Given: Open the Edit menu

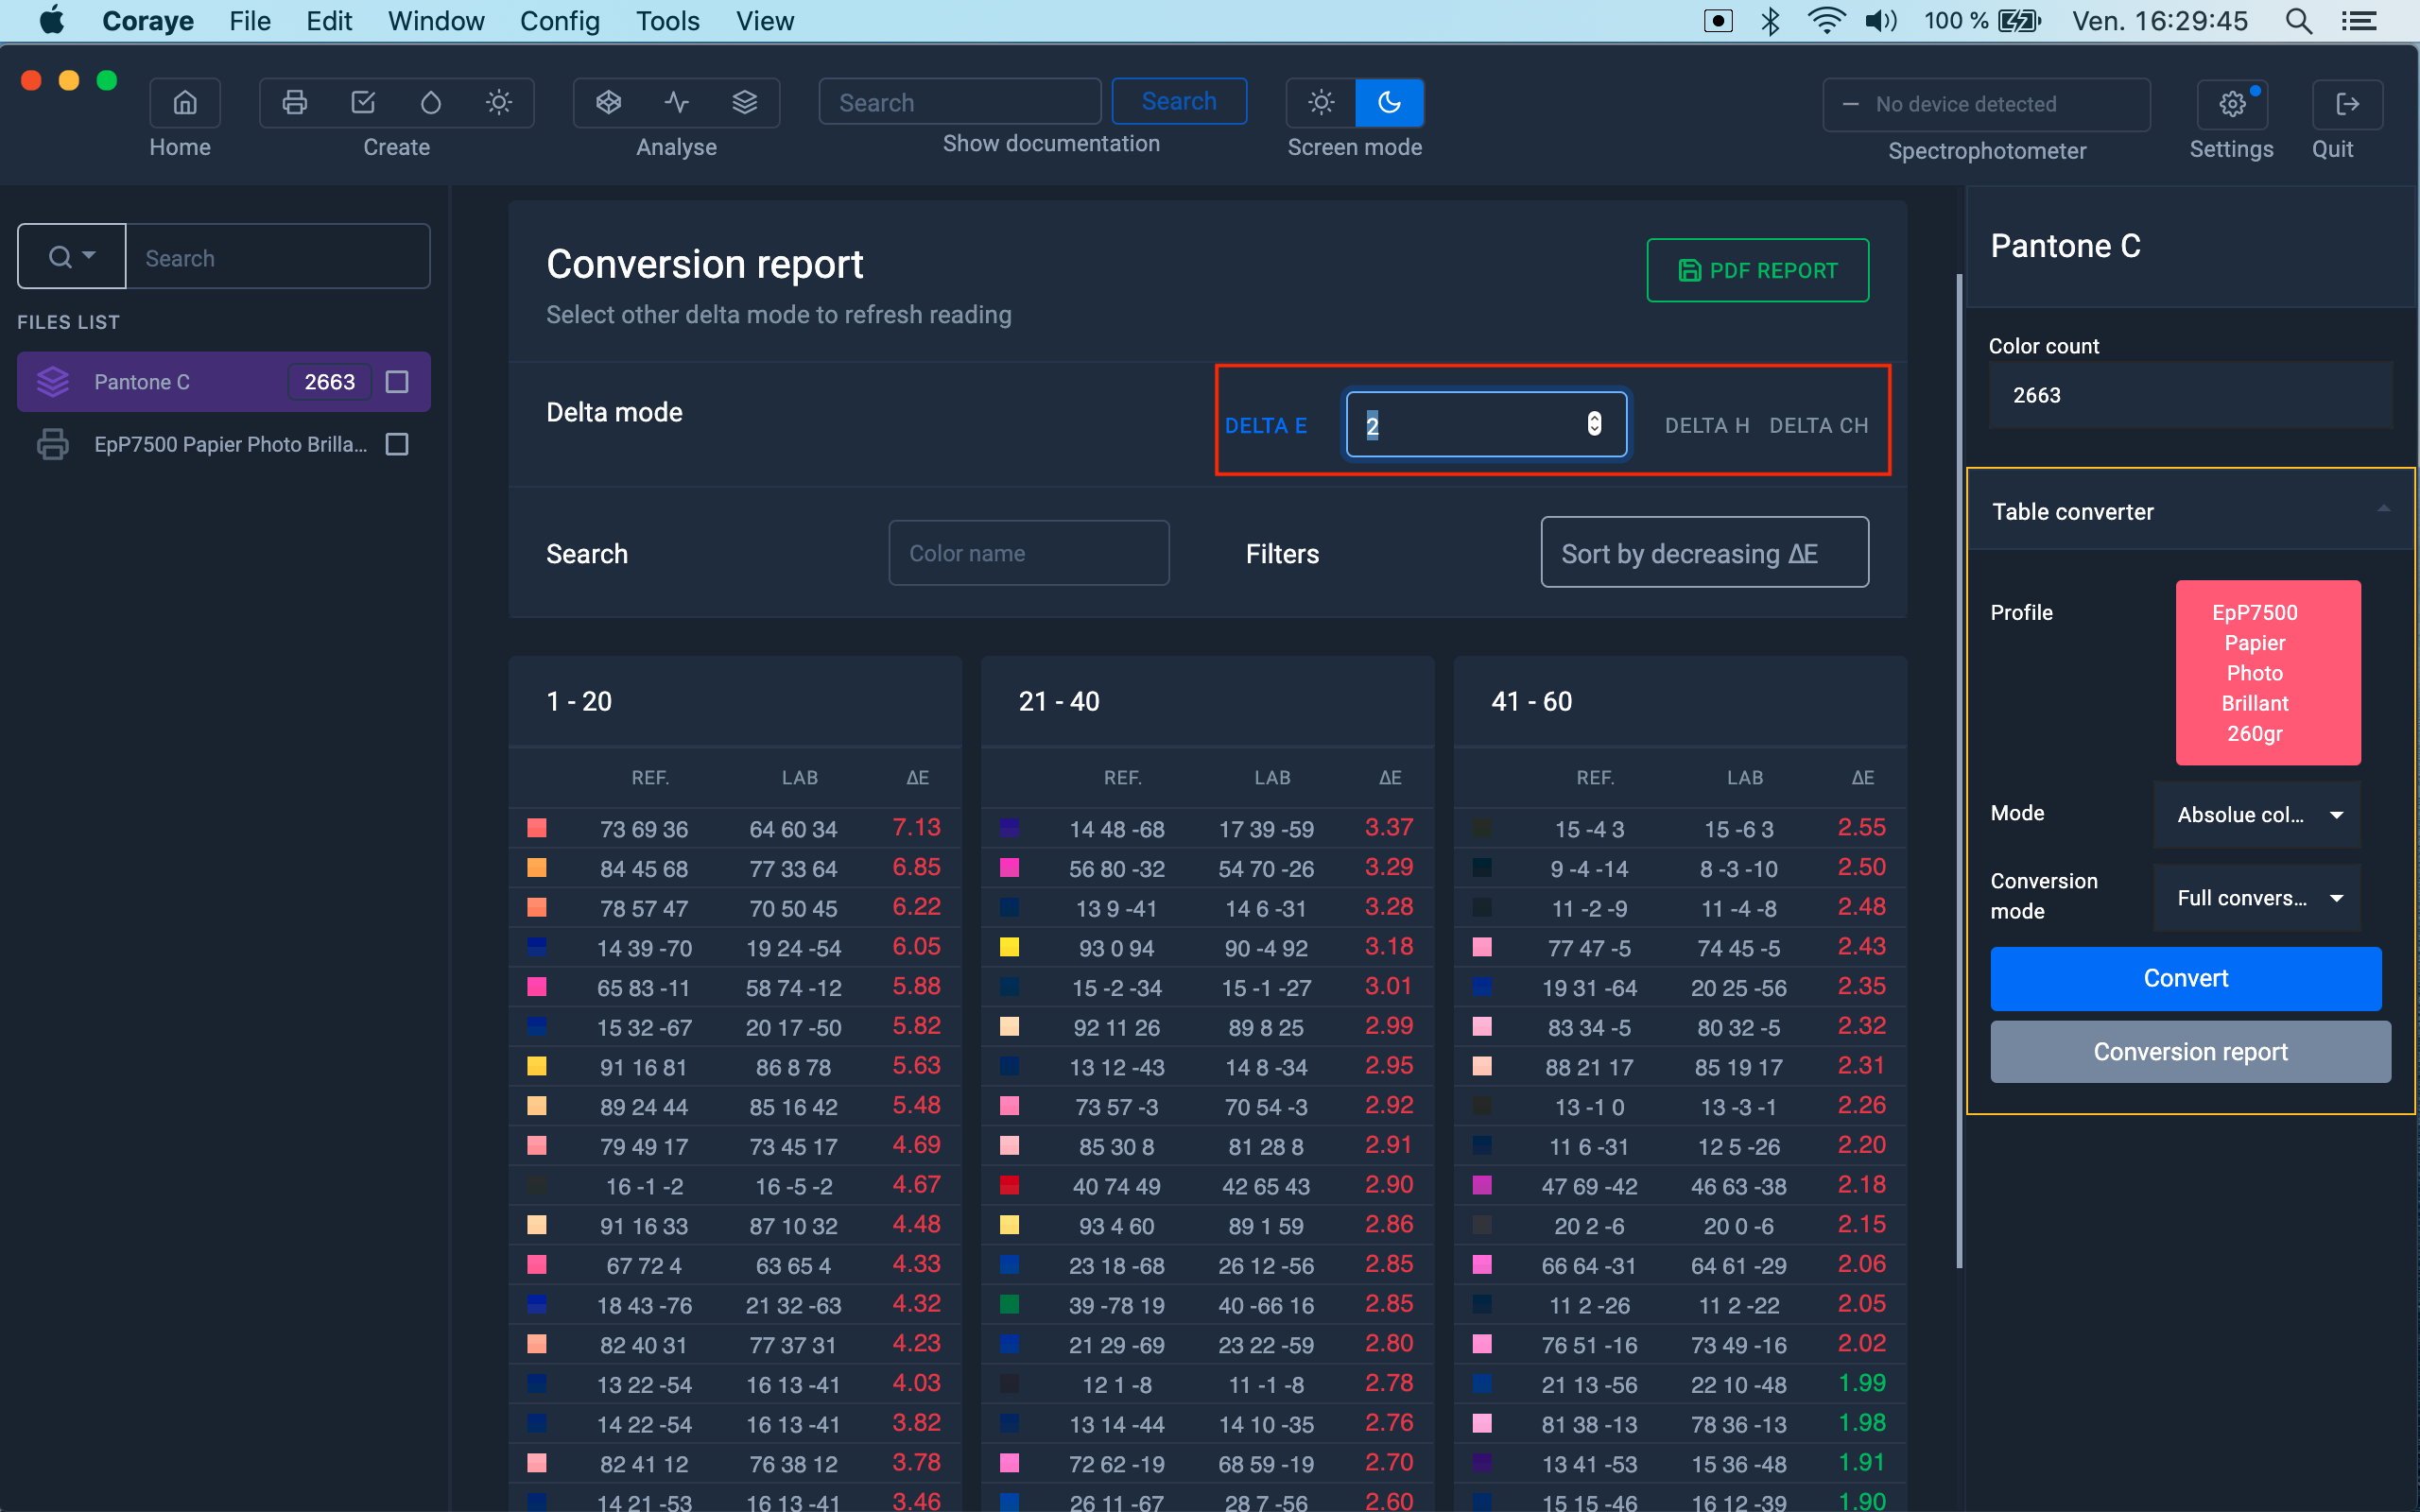Looking at the screenshot, I should pyautogui.click(x=329, y=21).
